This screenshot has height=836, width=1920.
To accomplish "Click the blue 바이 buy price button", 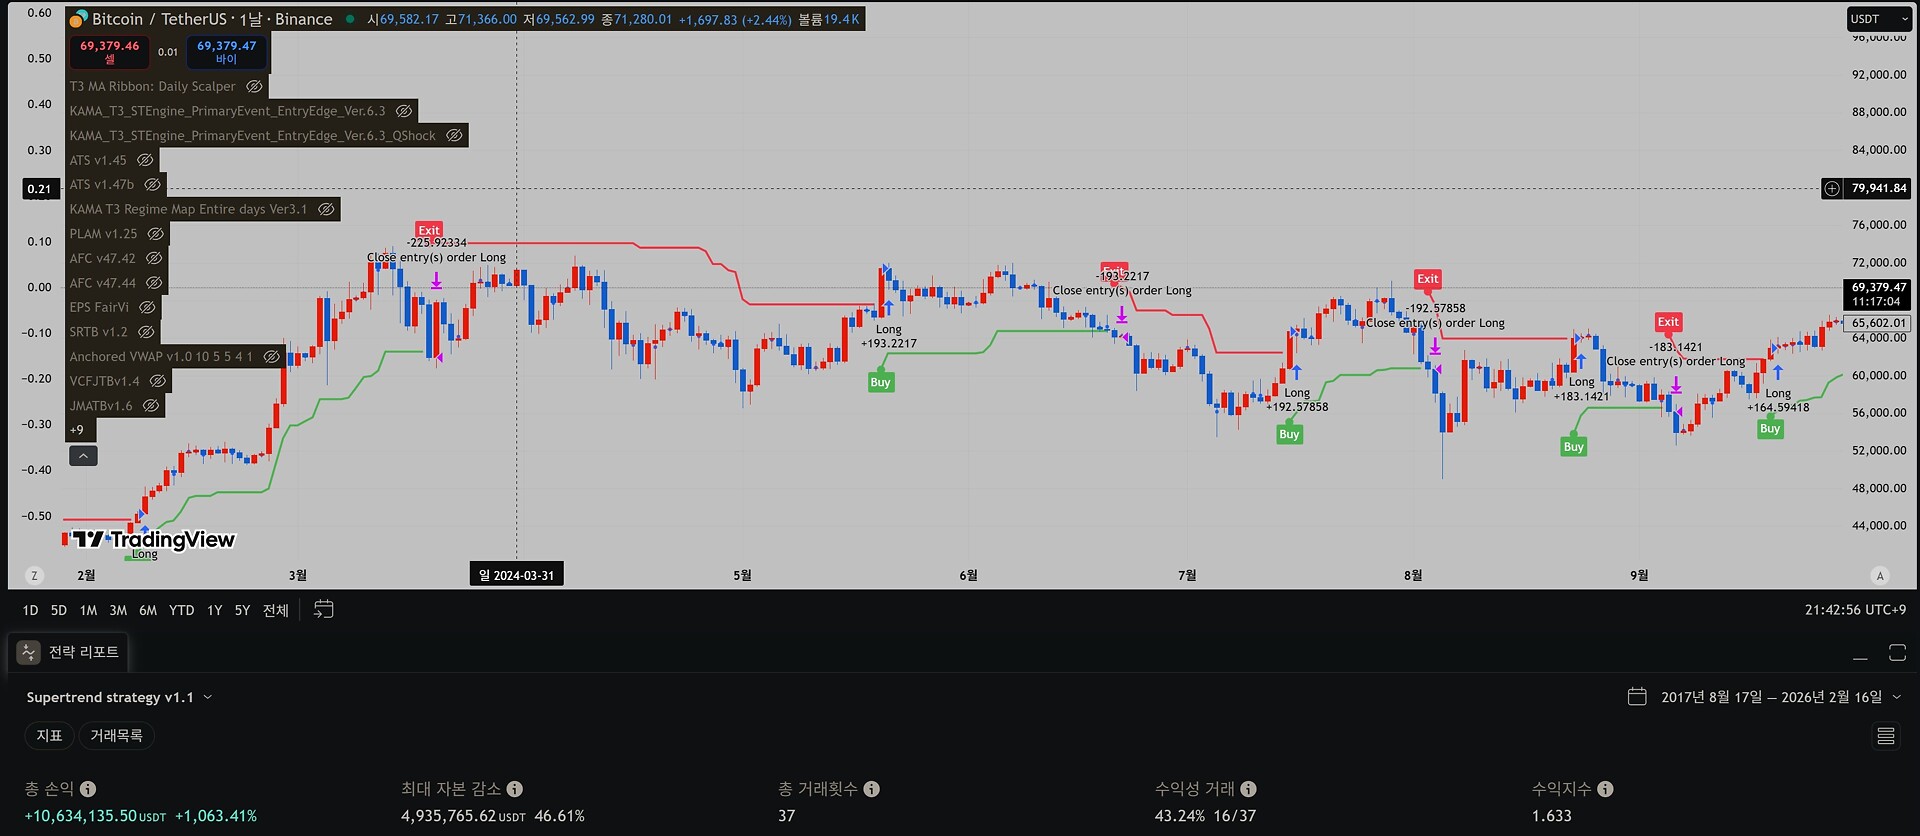I will click(226, 52).
